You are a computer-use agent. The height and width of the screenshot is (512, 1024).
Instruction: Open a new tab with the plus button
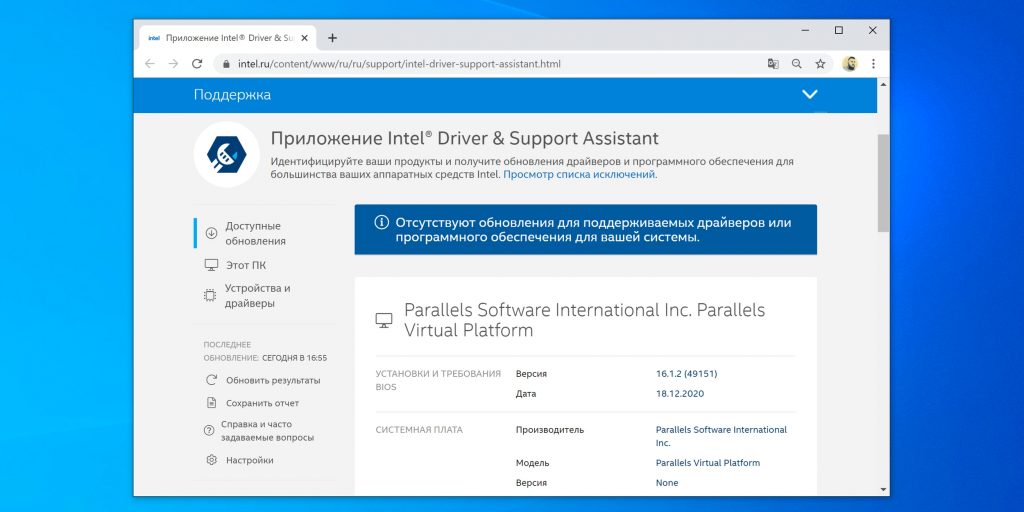tap(332, 38)
